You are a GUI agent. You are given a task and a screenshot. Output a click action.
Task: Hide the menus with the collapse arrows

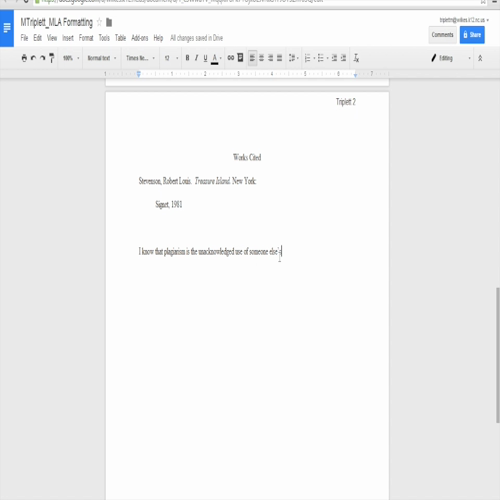(x=480, y=58)
